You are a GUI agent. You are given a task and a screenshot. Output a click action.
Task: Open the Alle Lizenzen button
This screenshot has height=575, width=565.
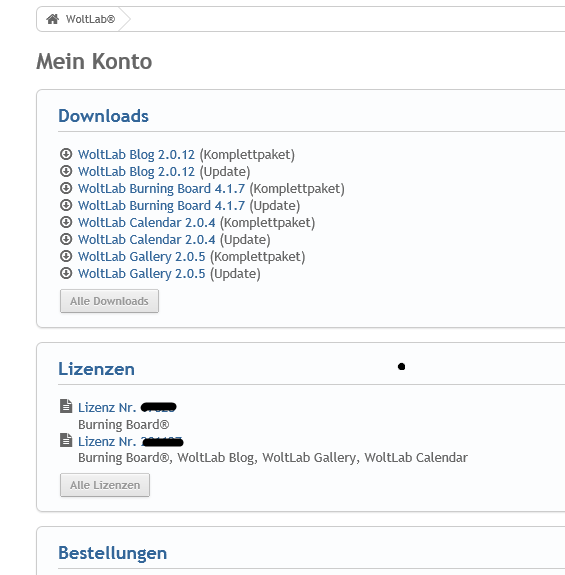(x=105, y=485)
